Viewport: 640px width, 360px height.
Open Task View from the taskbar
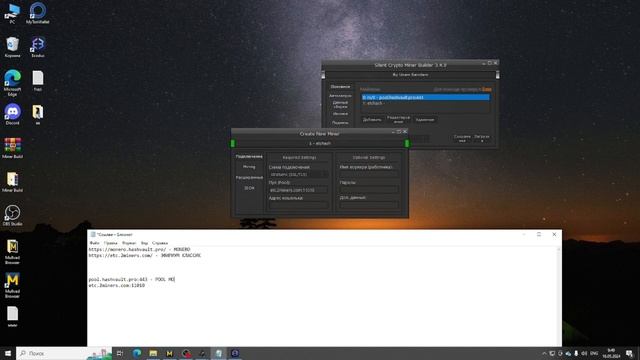(120, 353)
